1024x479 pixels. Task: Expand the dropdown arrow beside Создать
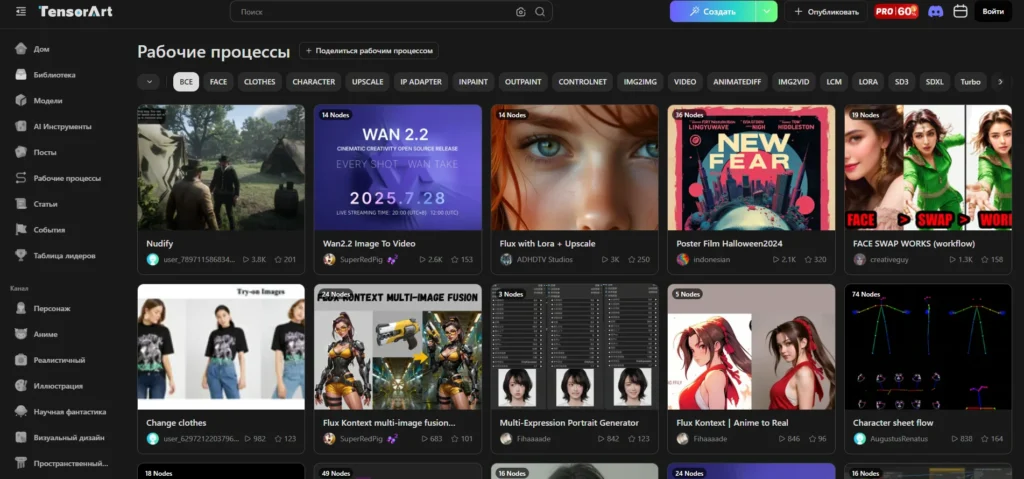767,11
